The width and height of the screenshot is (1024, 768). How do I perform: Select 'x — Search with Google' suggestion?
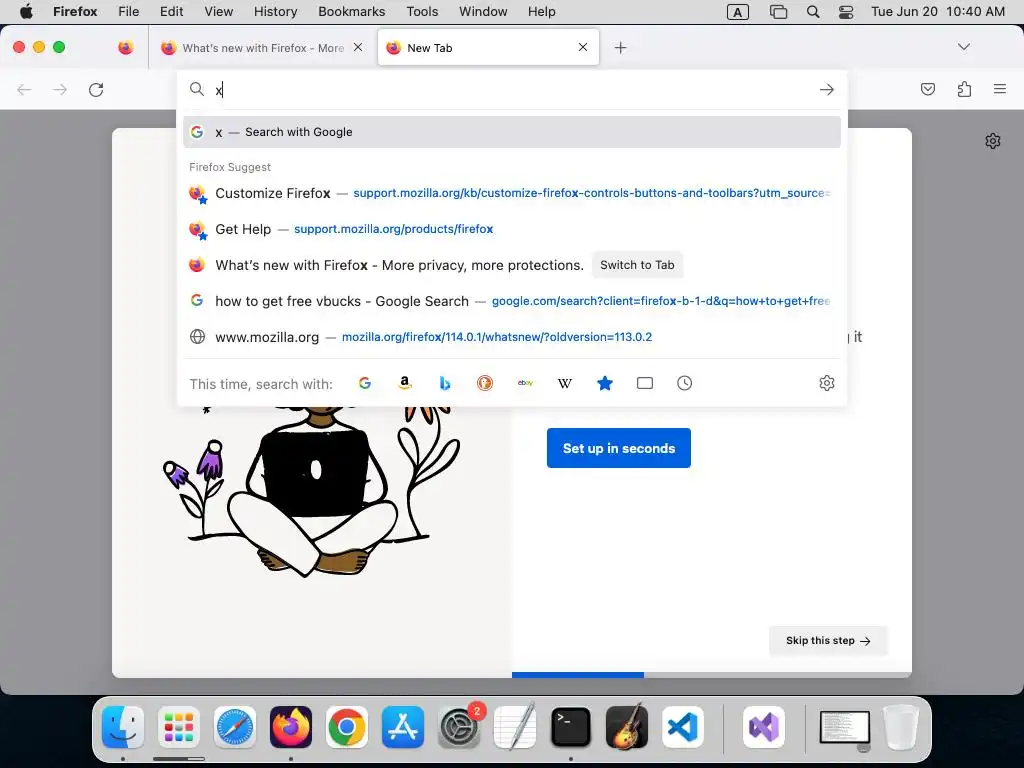coord(512,132)
